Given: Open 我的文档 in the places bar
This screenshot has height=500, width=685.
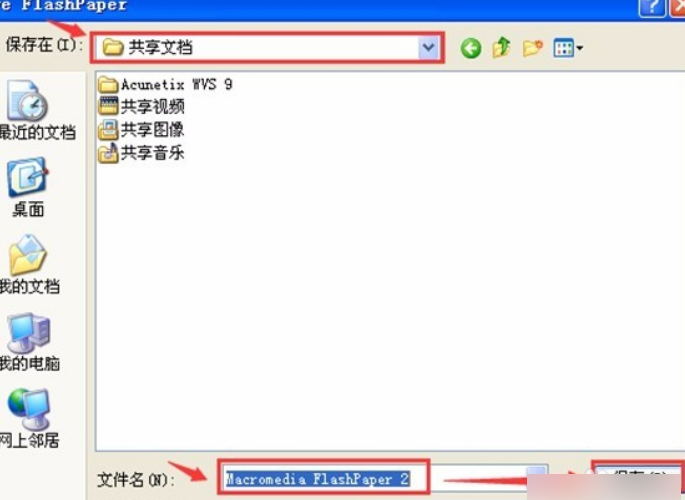Looking at the screenshot, I should click(x=28, y=265).
